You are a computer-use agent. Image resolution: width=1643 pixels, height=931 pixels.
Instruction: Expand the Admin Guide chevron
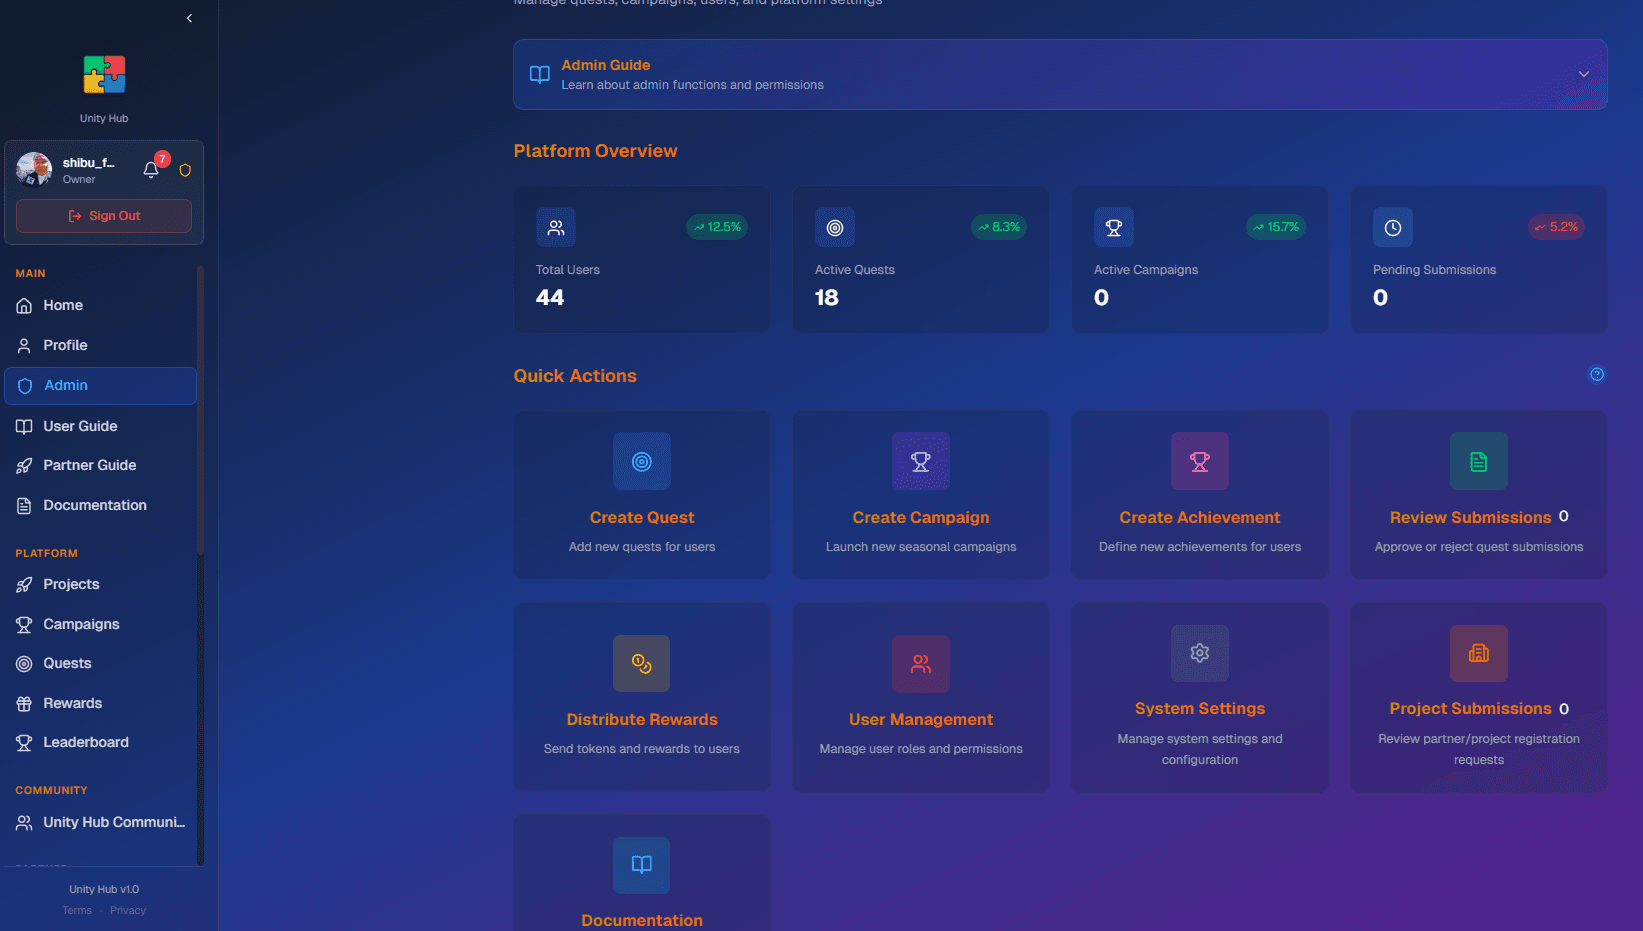click(x=1583, y=74)
